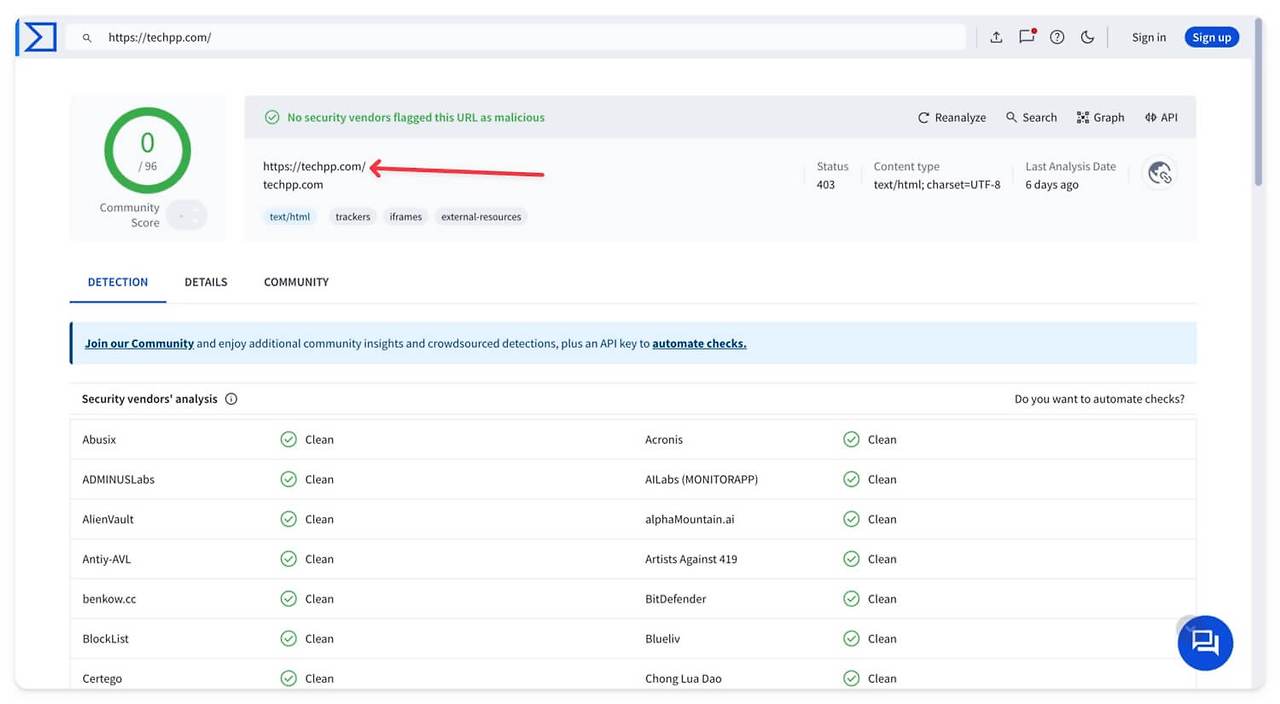Click the benkow.cc vendor name

tap(109, 599)
